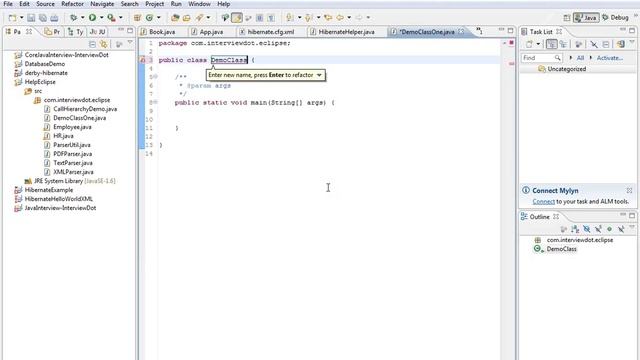Open the New file dropdown arrow

click(x=22, y=18)
